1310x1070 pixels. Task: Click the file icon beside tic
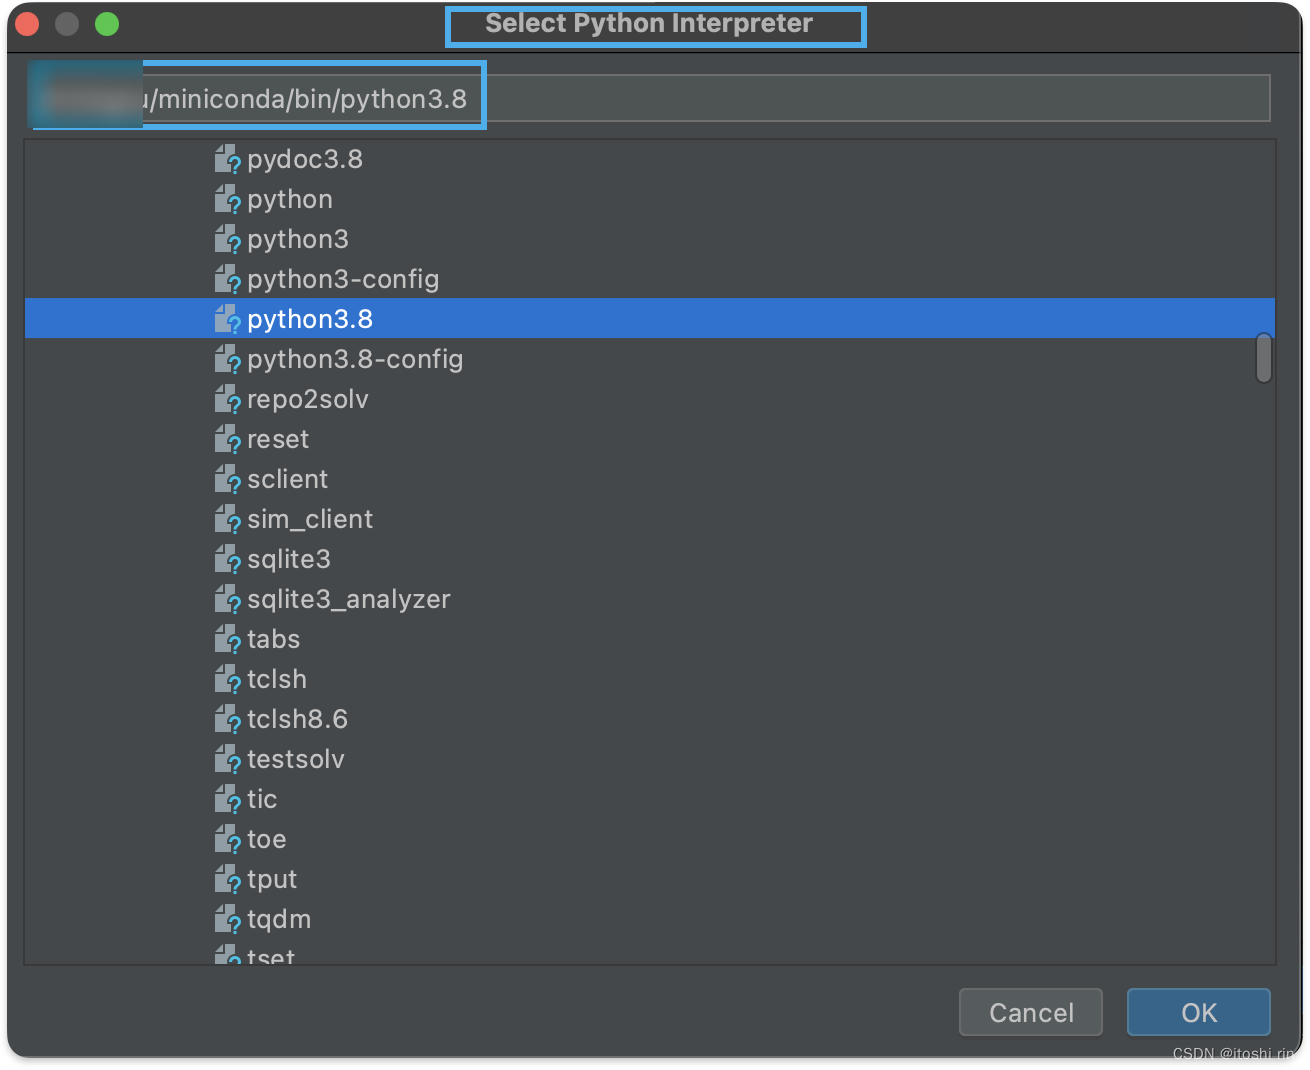pos(228,799)
